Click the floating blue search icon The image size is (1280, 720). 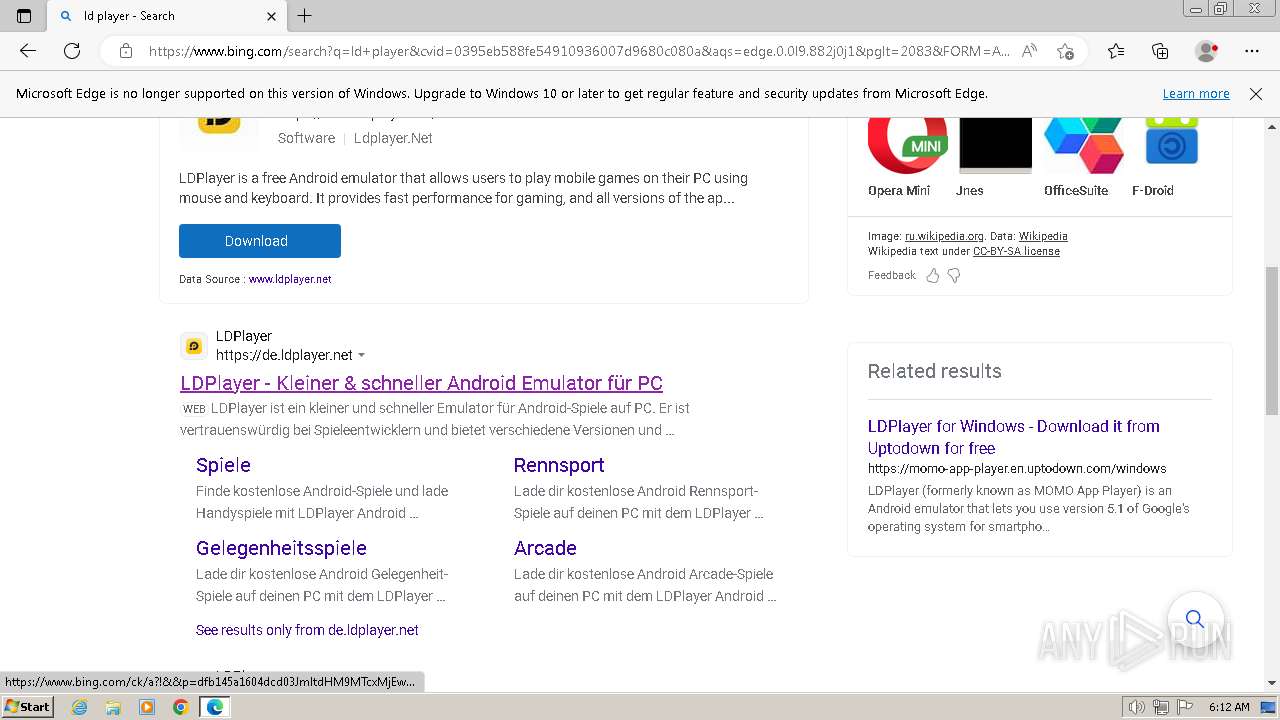[1195, 619]
